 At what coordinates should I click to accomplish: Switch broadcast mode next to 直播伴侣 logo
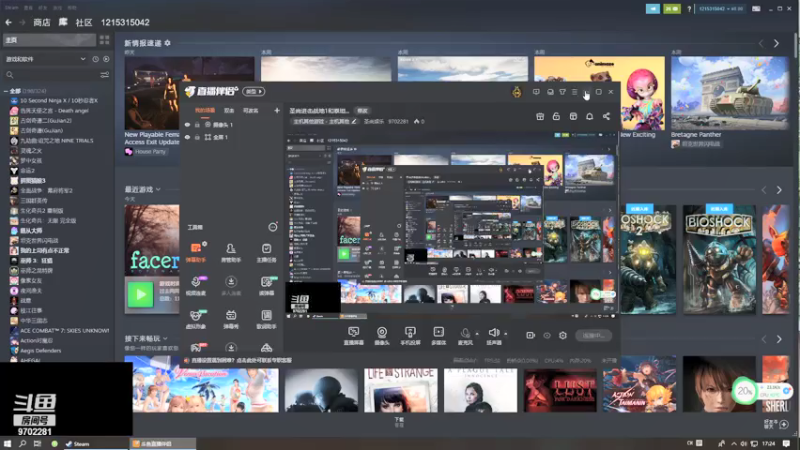click(x=254, y=92)
